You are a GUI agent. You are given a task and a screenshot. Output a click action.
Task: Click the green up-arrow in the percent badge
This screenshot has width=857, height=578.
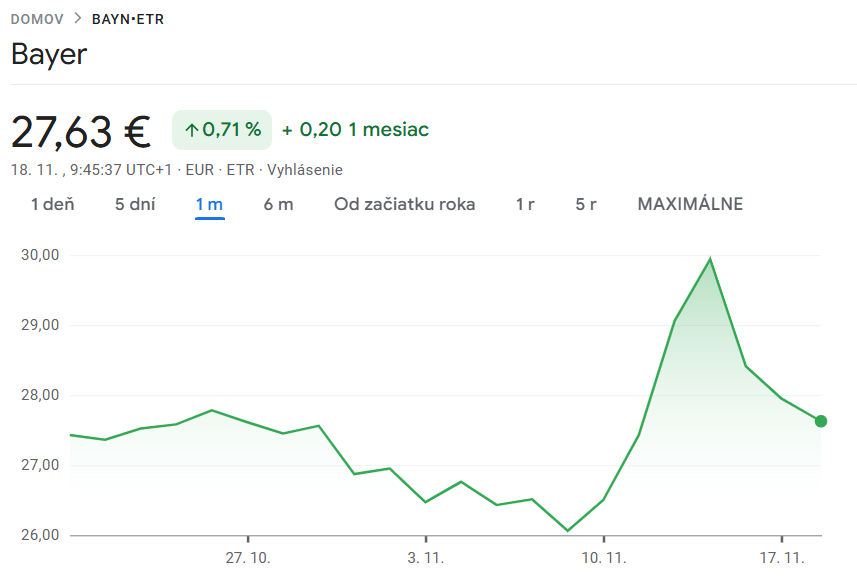pos(191,130)
